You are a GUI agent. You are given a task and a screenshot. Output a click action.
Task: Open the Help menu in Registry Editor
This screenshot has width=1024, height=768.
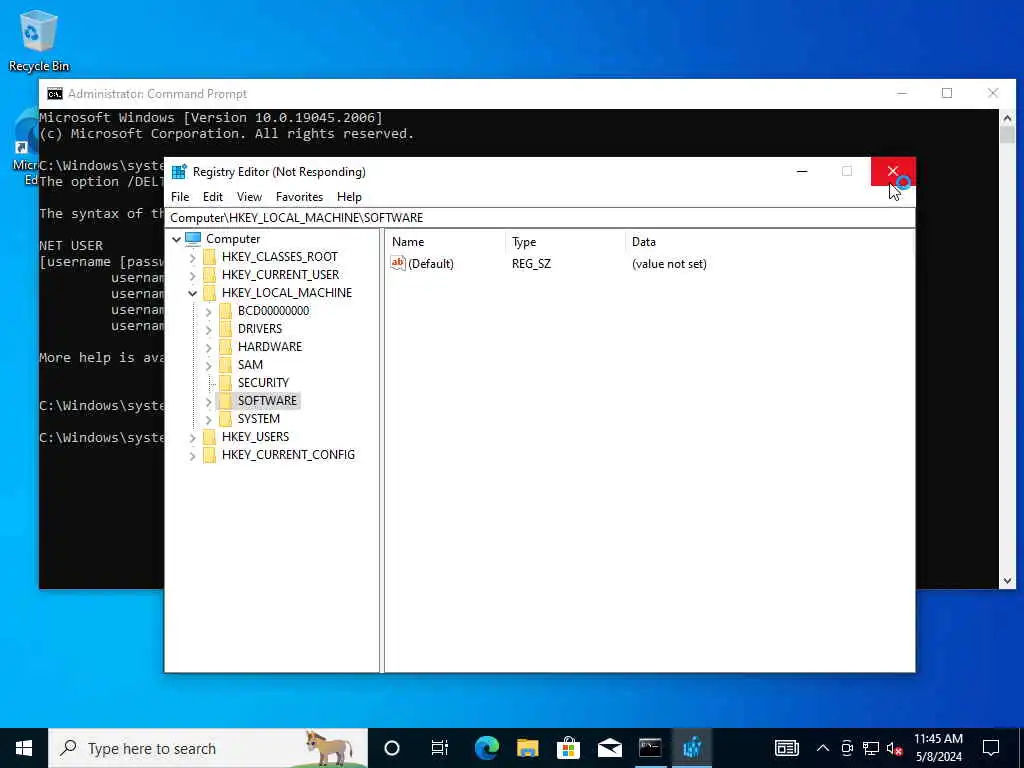[x=349, y=197]
